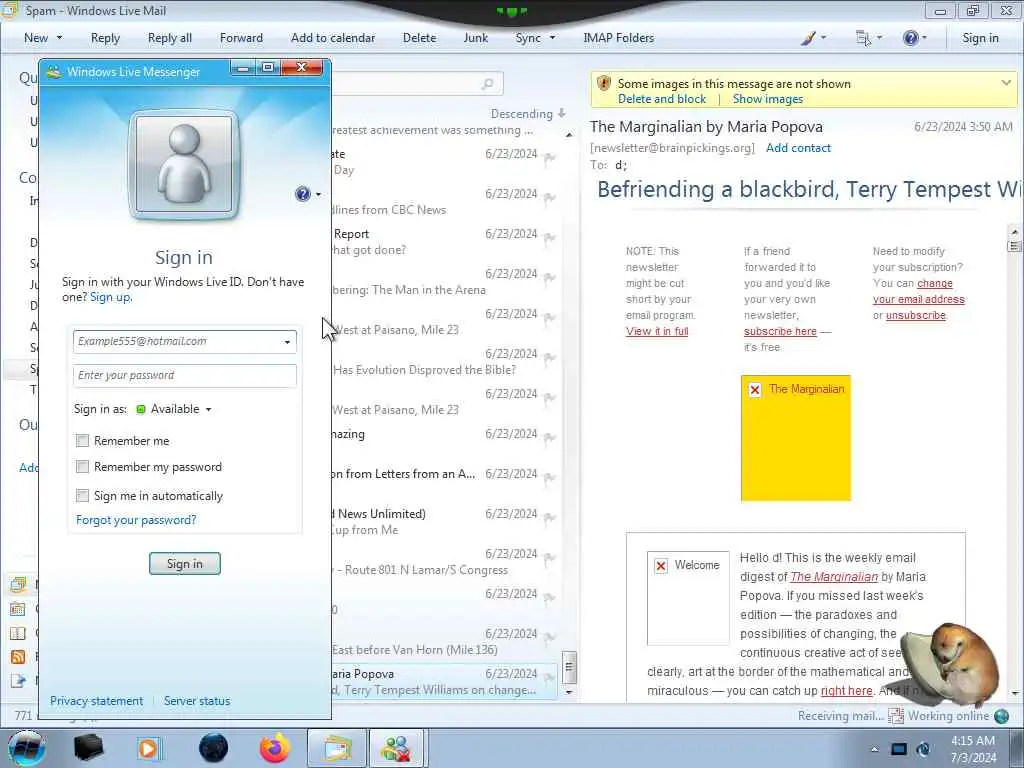Click the search magnifier icon in message list
The height and width of the screenshot is (768, 1024).
[487, 84]
